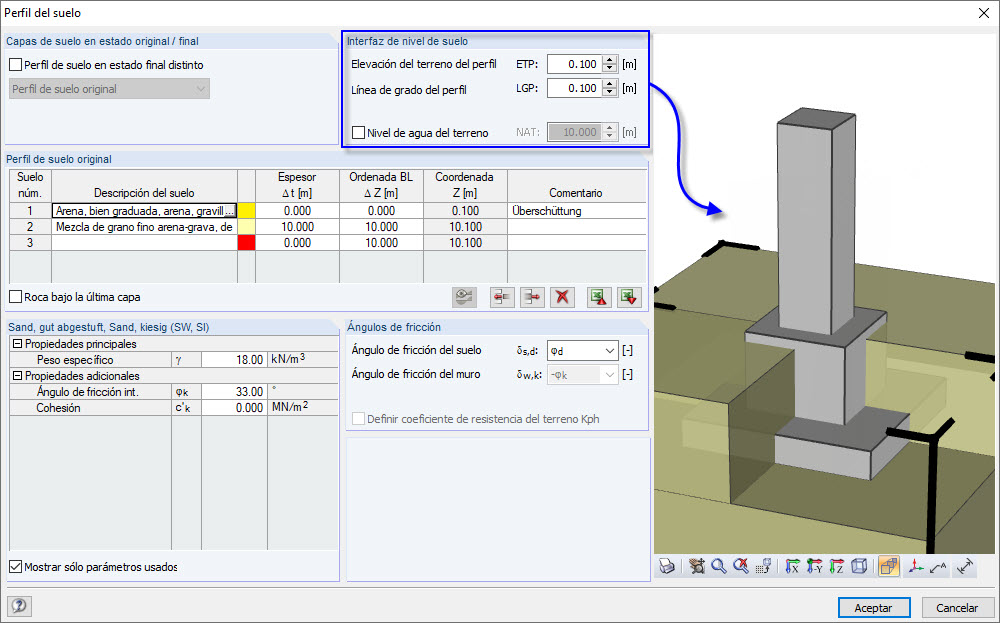Image resolution: width=1000 pixels, height=623 pixels.
Task: Check 'Roca bajo la última capa'
Action: [15, 297]
